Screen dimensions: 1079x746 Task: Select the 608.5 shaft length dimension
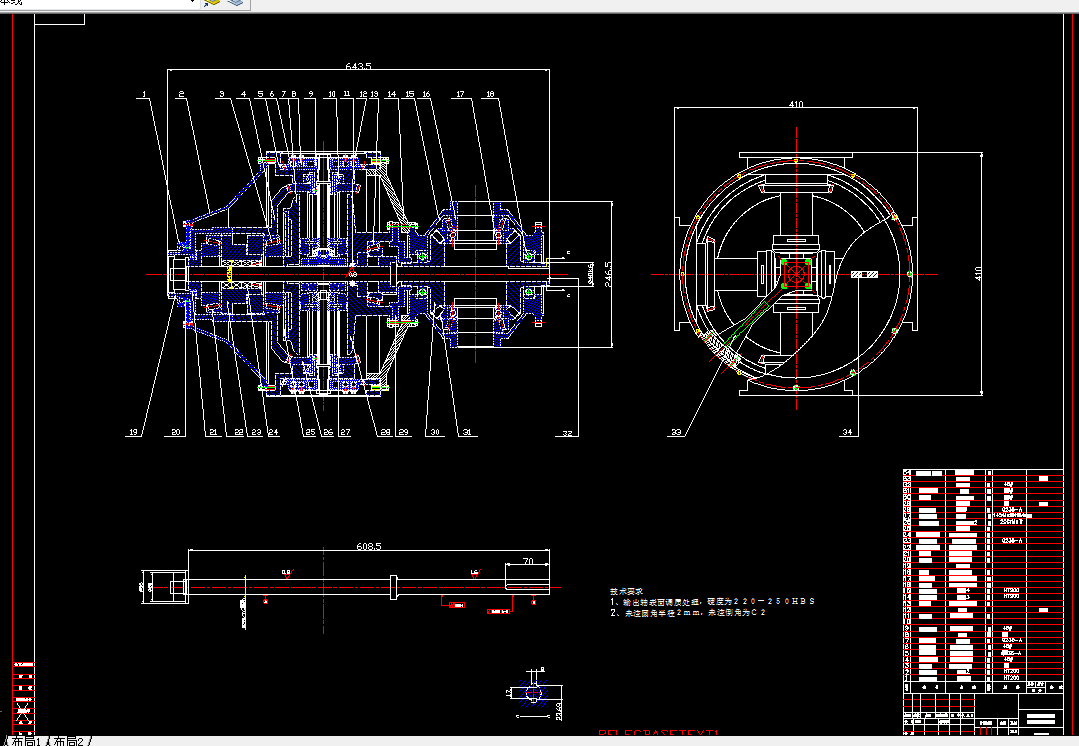click(x=369, y=546)
